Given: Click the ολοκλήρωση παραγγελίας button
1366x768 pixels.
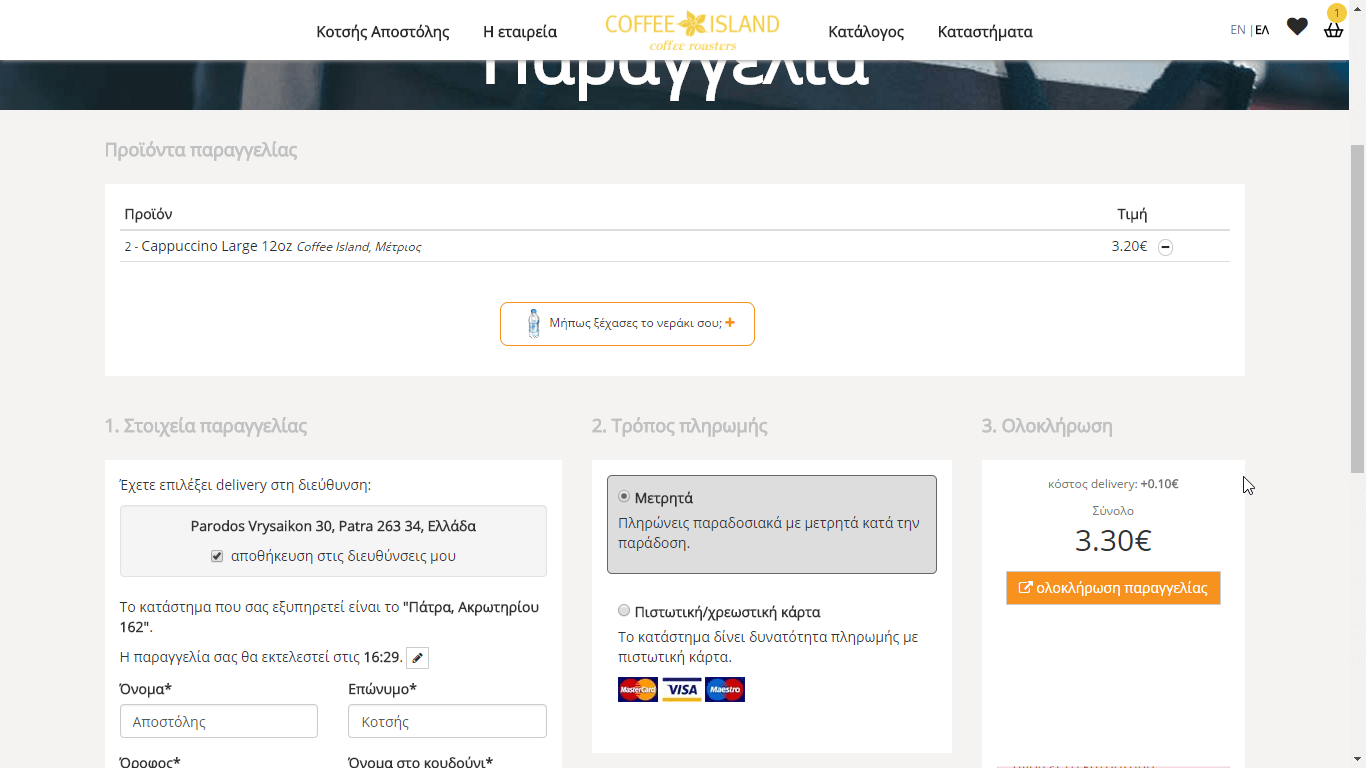Looking at the screenshot, I should [1113, 588].
